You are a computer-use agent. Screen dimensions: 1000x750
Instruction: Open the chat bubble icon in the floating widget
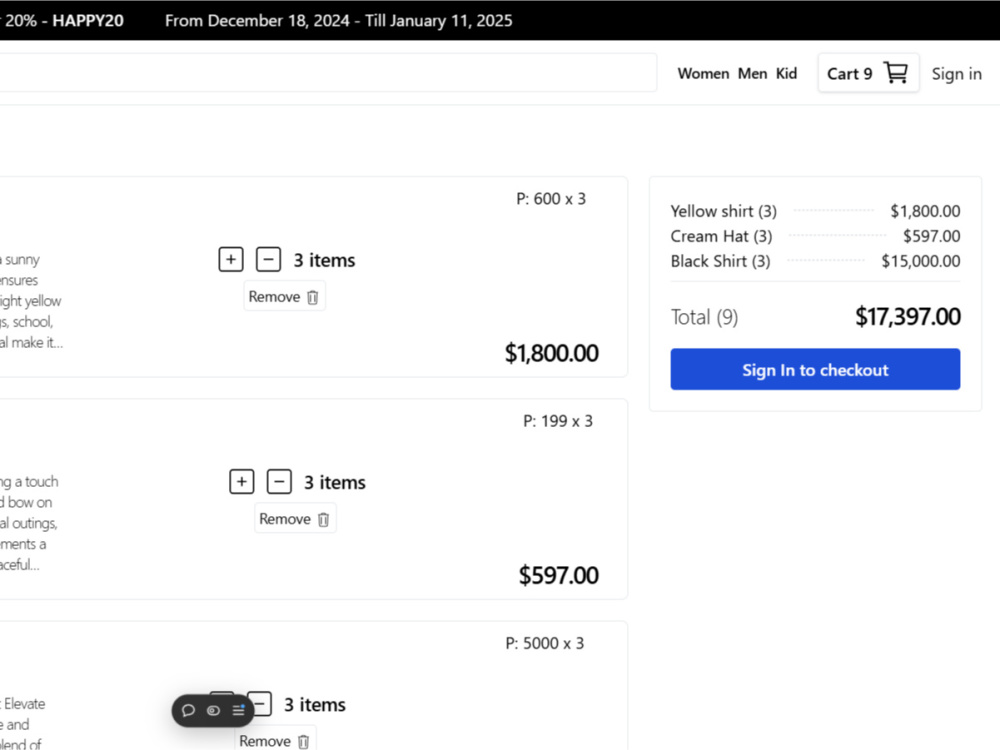[189, 711]
